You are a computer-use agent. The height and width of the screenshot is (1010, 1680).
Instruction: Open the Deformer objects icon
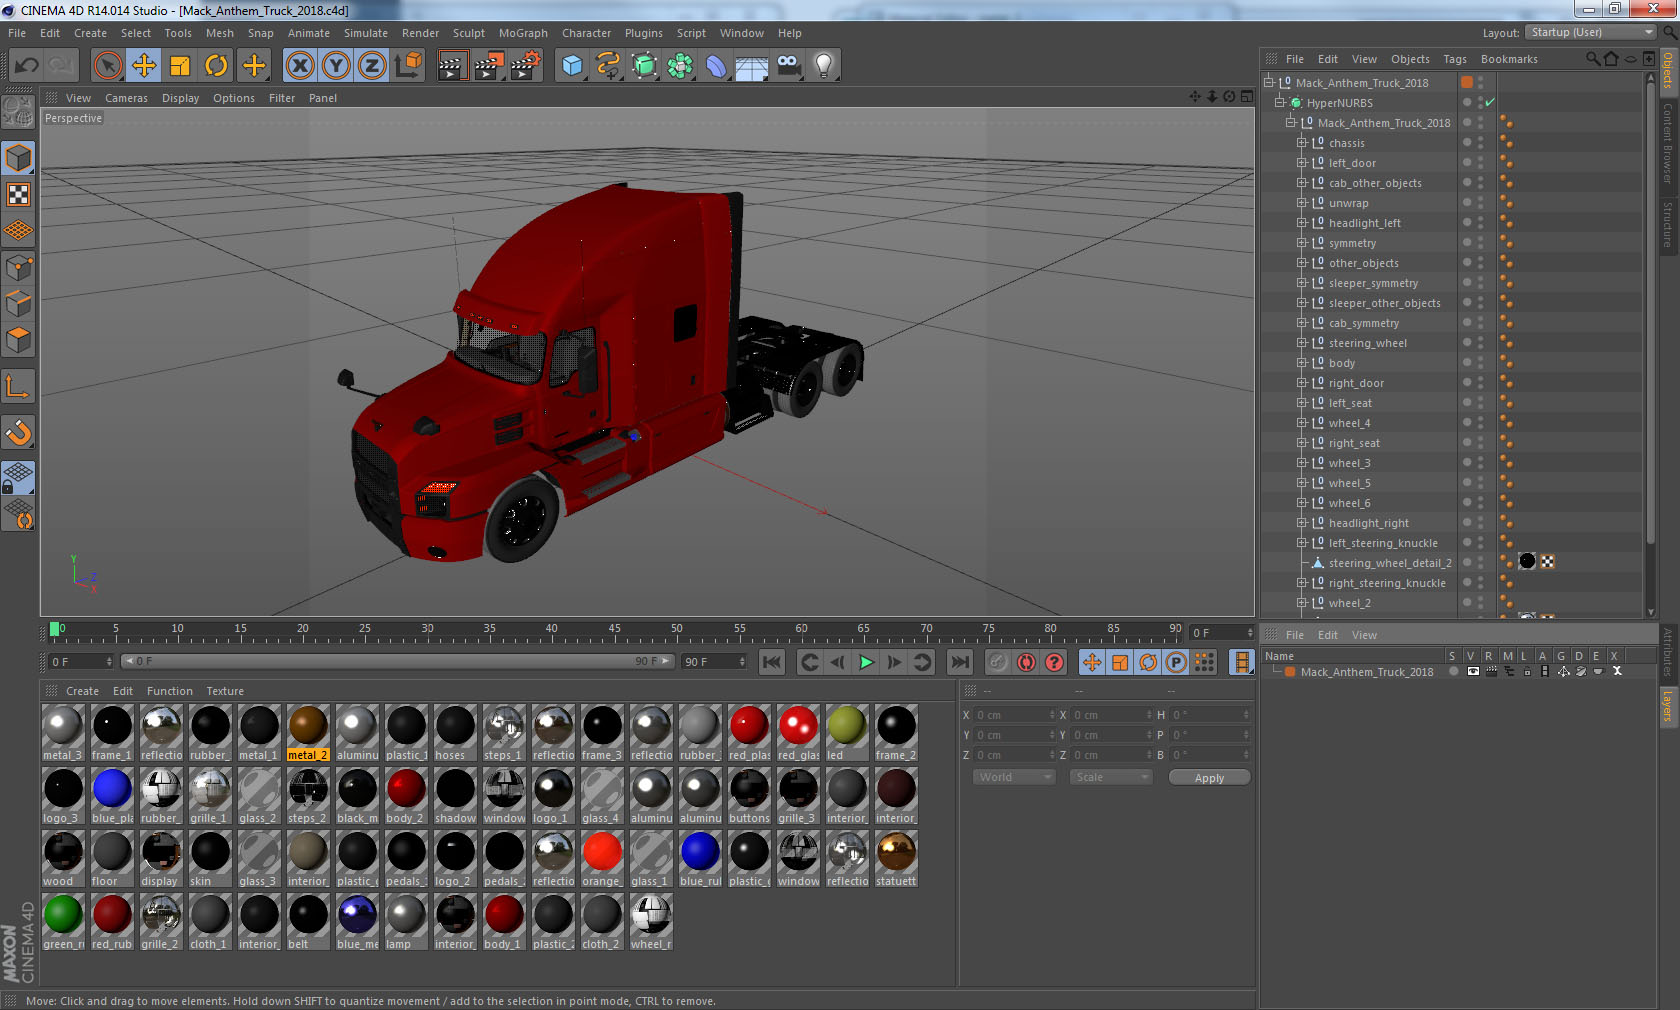[716, 66]
